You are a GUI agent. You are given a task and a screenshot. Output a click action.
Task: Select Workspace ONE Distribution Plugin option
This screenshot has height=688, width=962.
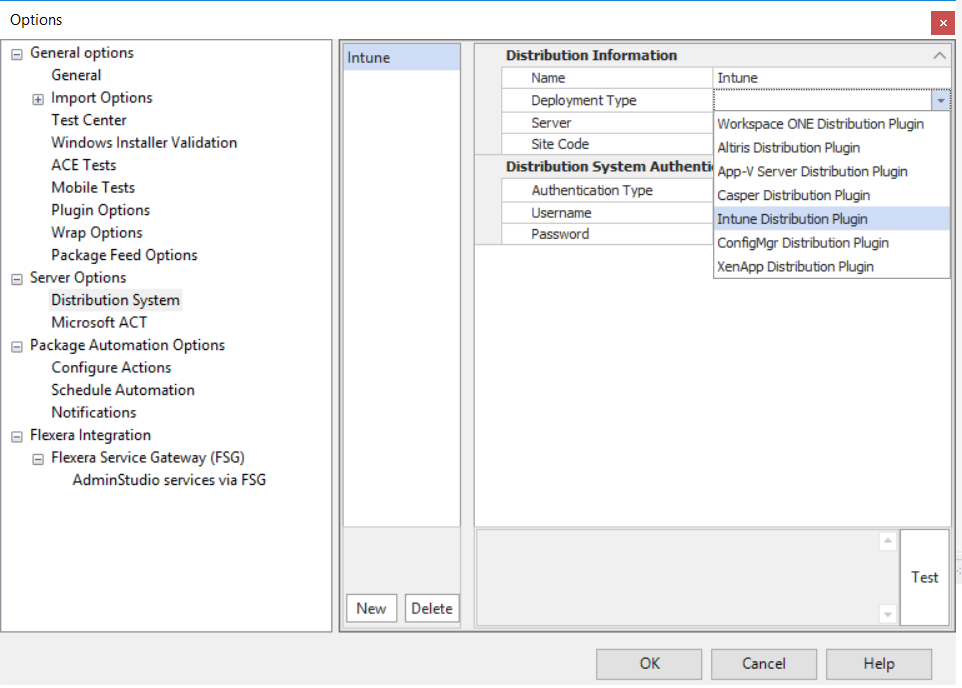click(820, 124)
